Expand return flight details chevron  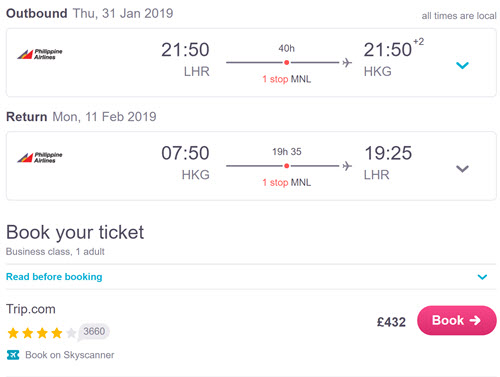click(x=462, y=169)
